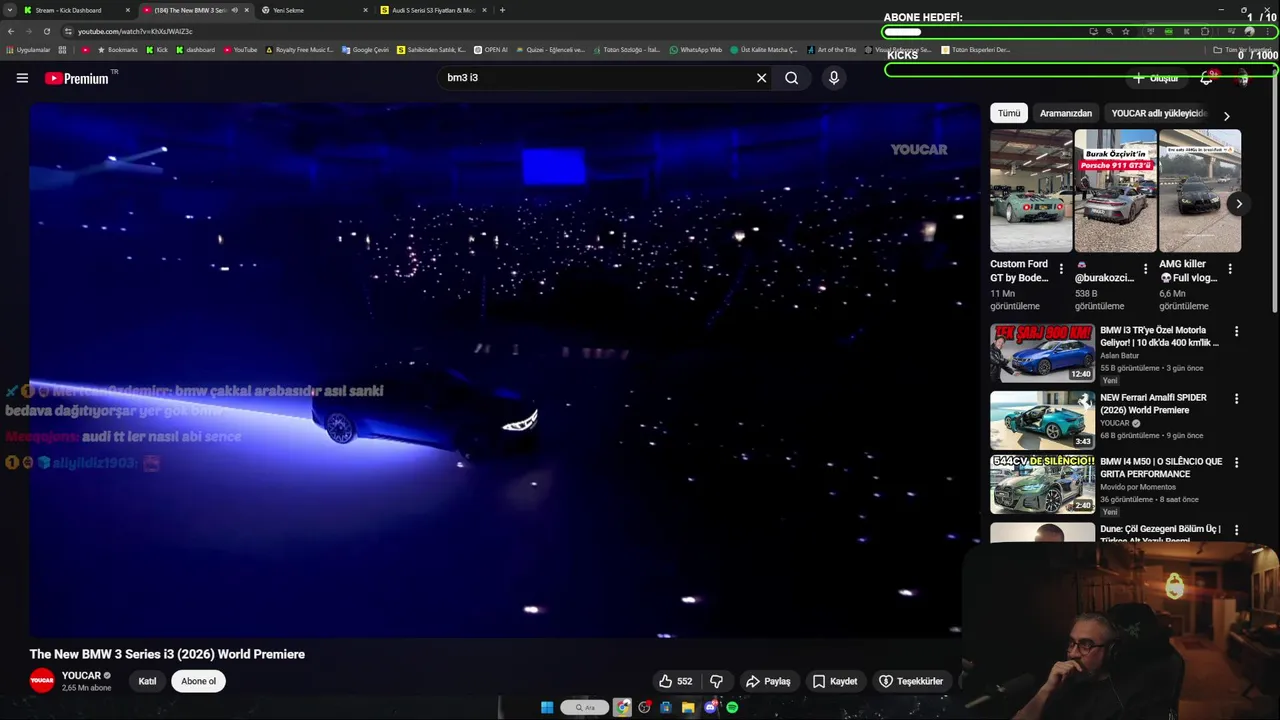Screen dimensions: 1280x720
Task: Start voice search with the microphone icon
Action: [834, 78]
